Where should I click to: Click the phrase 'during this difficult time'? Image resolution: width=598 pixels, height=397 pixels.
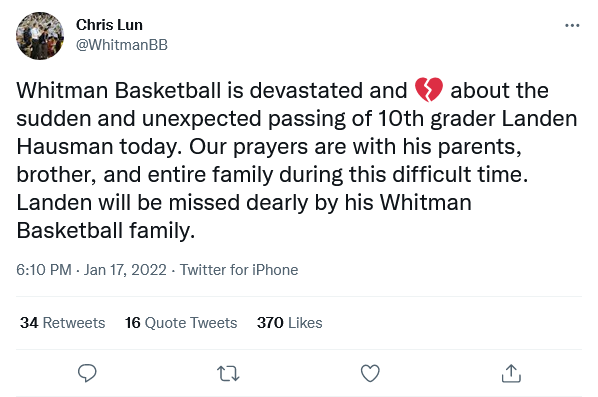point(403,175)
